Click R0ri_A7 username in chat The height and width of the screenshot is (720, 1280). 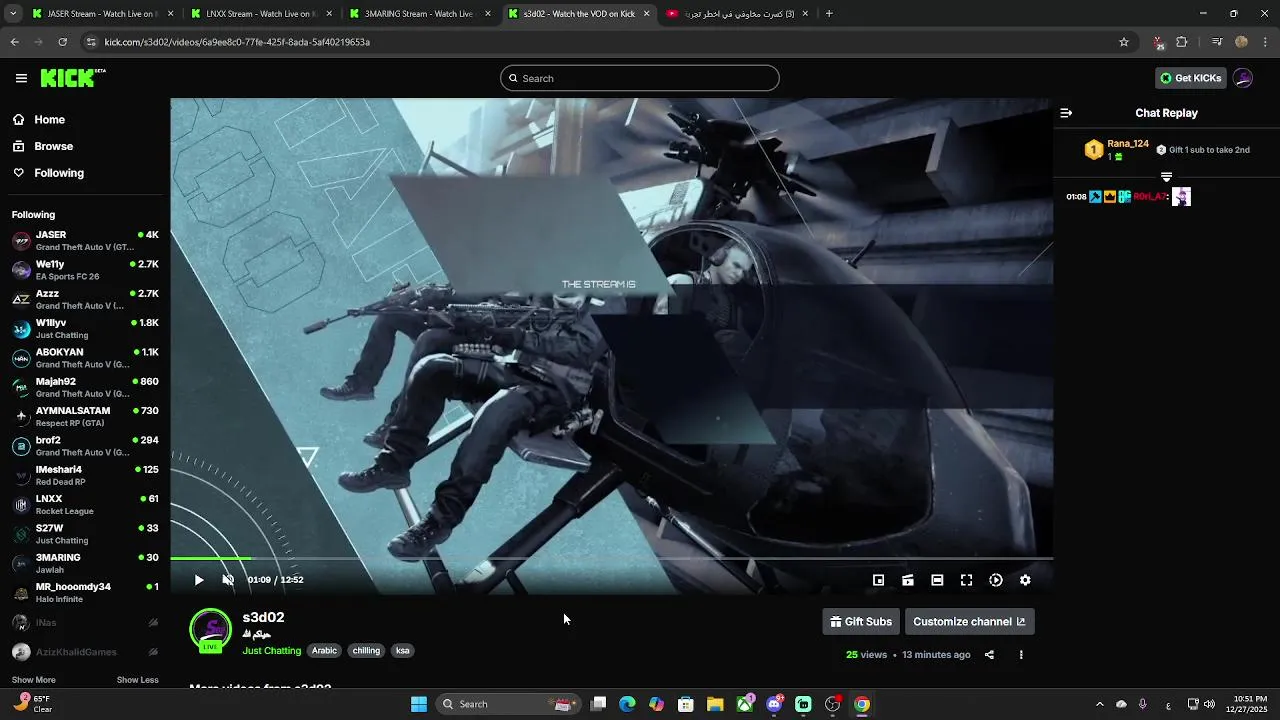click(x=1150, y=197)
